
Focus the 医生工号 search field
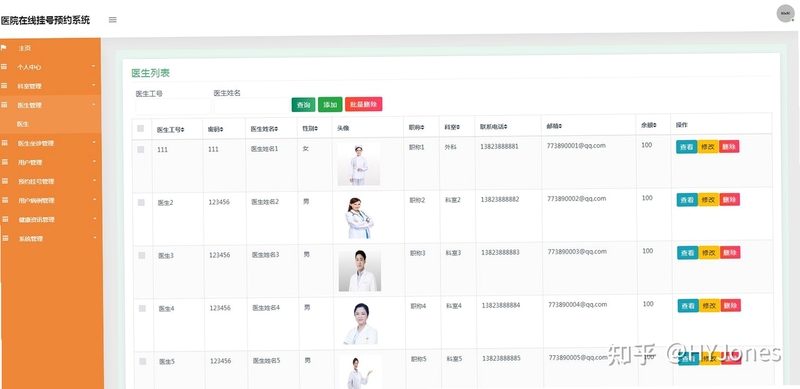pyautogui.click(x=173, y=106)
